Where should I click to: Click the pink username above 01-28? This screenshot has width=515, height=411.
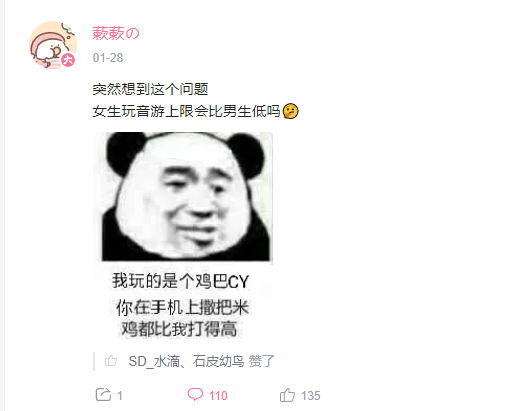pyautogui.click(x=116, y=34)
